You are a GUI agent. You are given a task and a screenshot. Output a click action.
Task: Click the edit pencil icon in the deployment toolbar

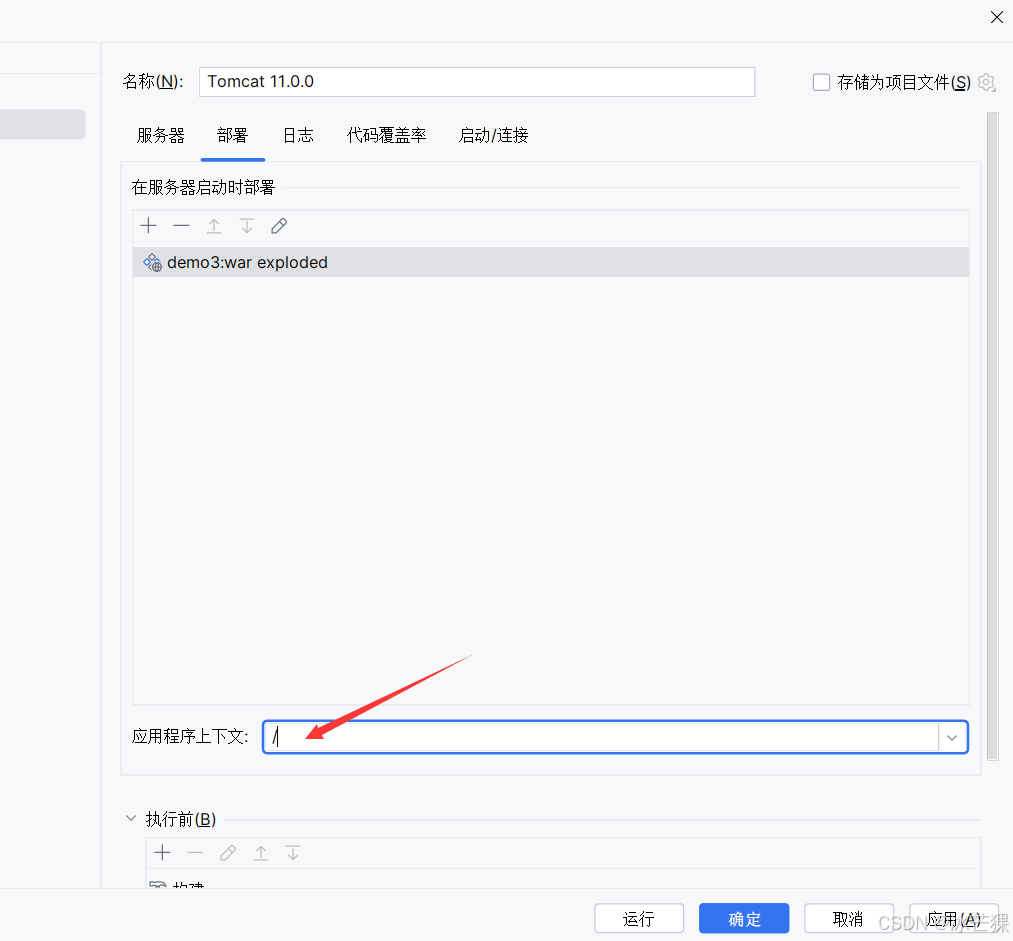278,226
